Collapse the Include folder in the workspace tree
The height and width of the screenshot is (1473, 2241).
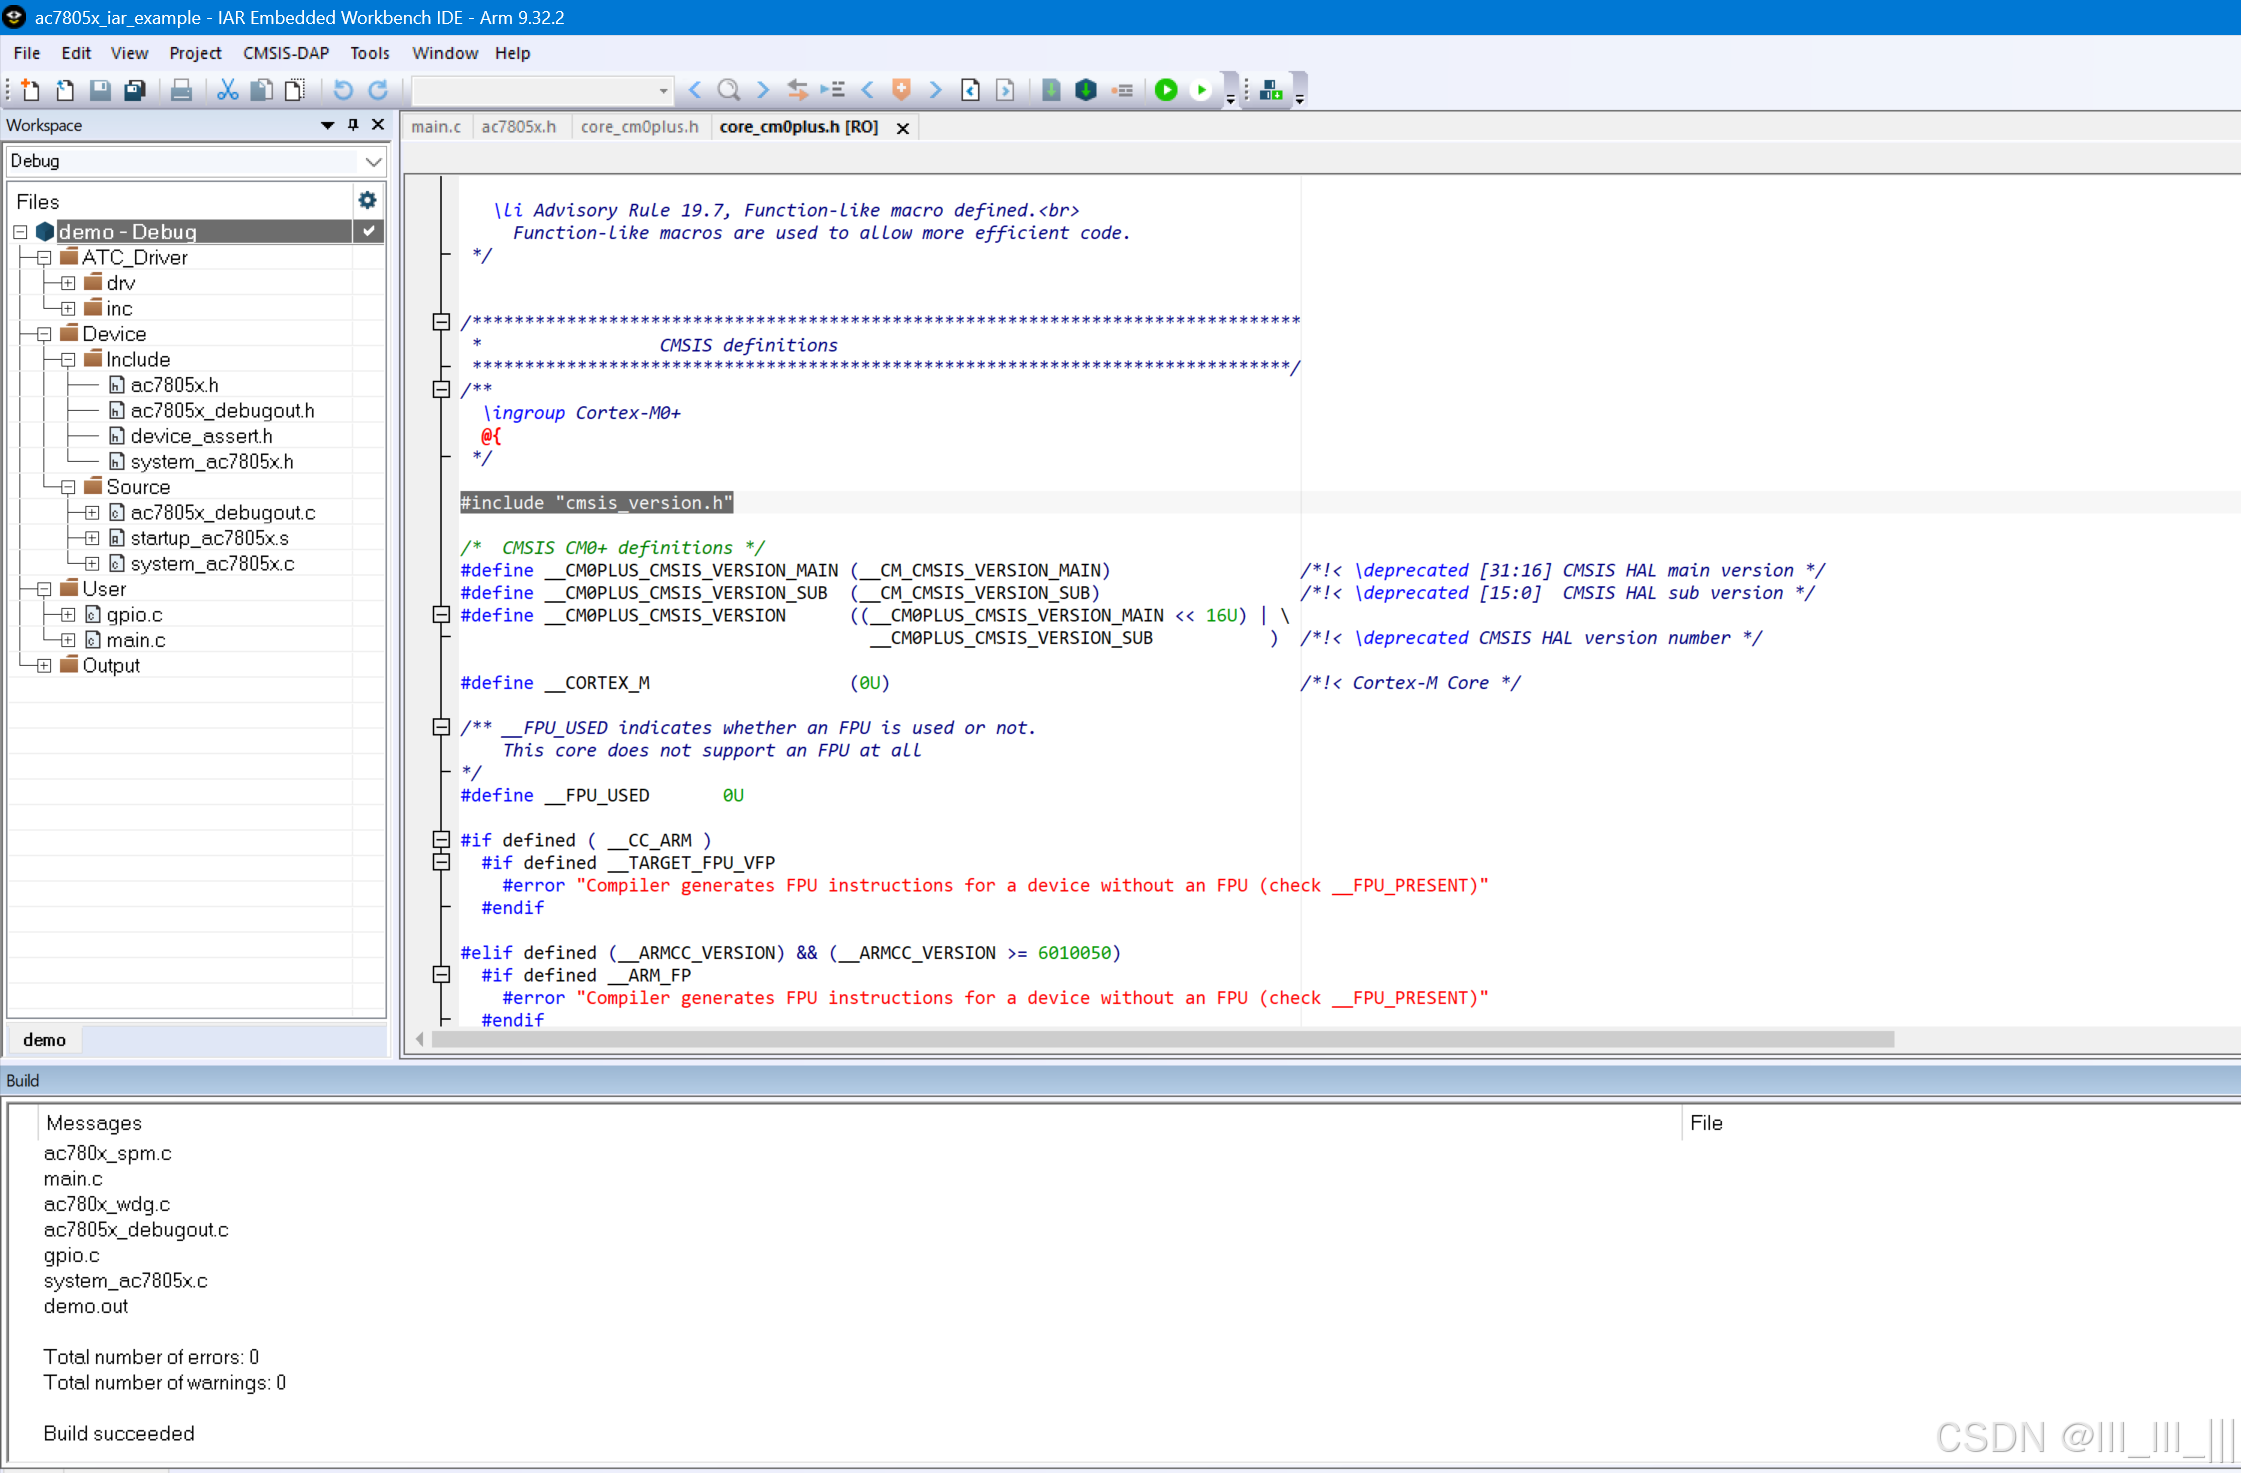coord(67,359)
